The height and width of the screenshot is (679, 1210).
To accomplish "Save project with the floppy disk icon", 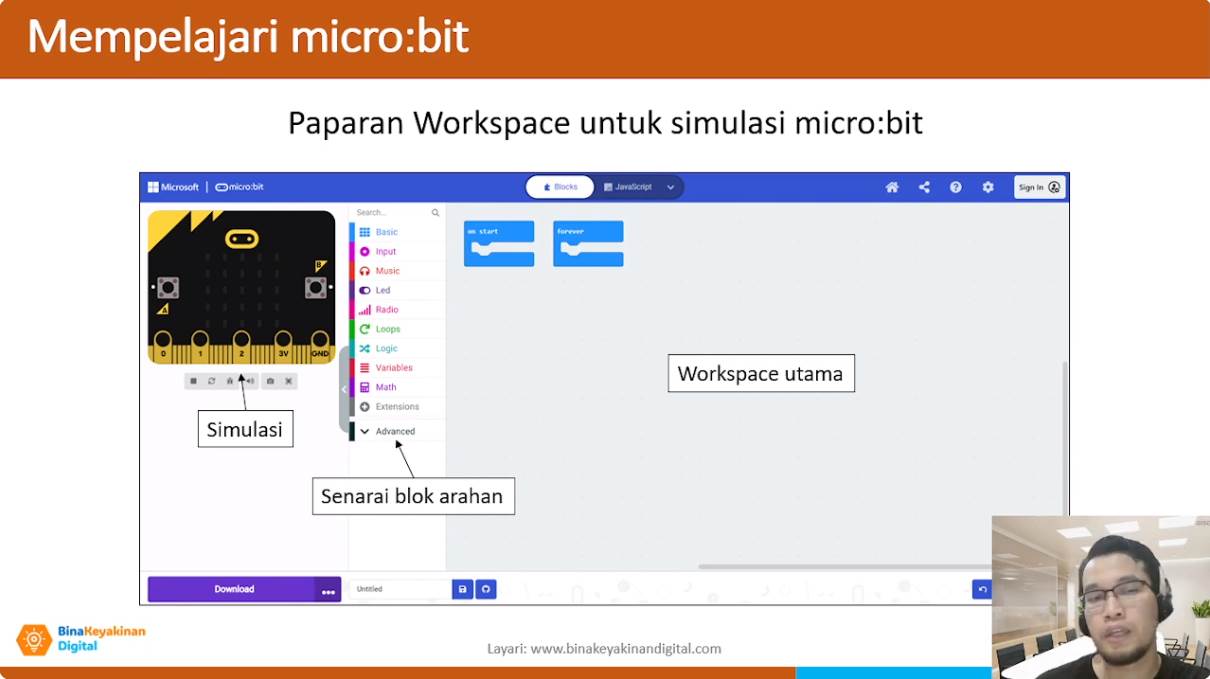I will [462, 589].
